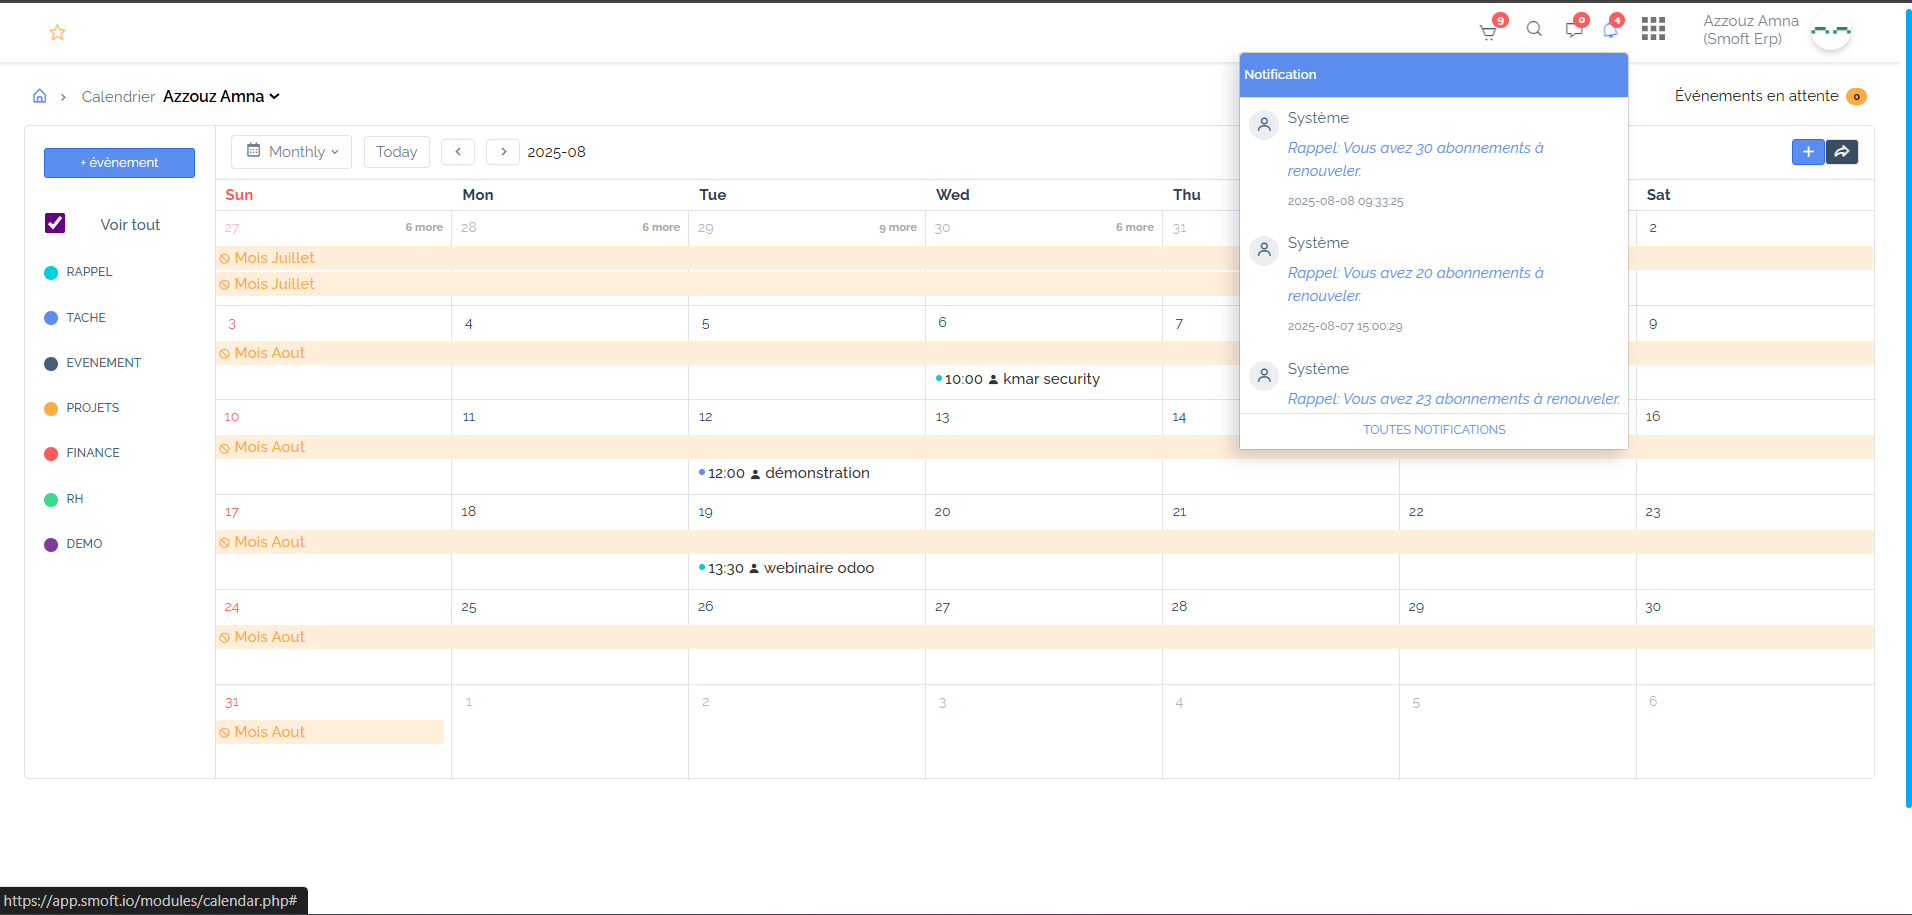Go to home via breadcrumb icon
The image size is (1912, 915).
(40, 96)
